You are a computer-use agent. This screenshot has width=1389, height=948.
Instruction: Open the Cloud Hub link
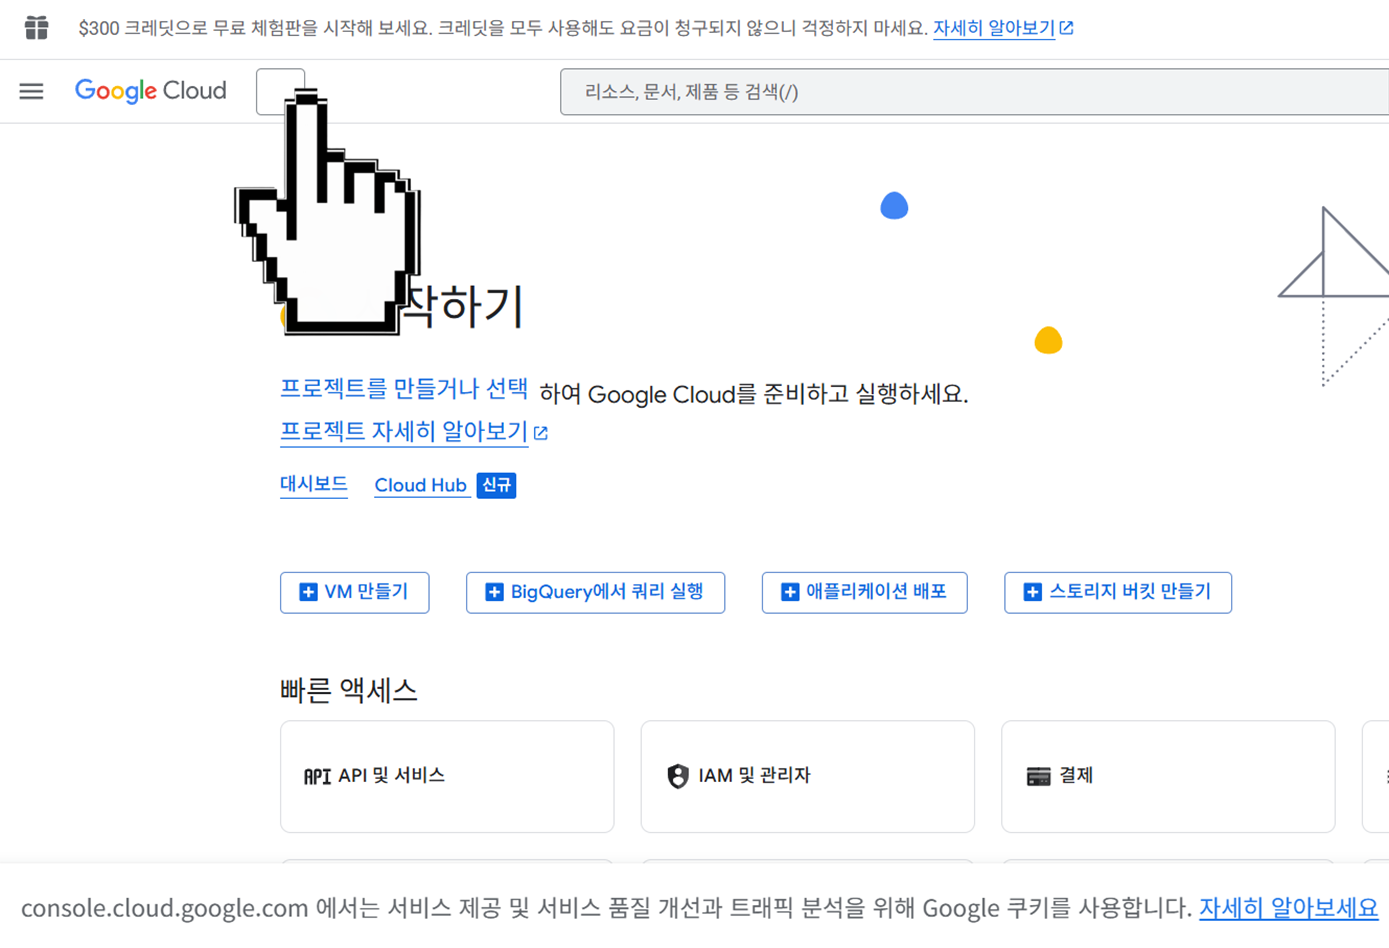tap(421, 485)
